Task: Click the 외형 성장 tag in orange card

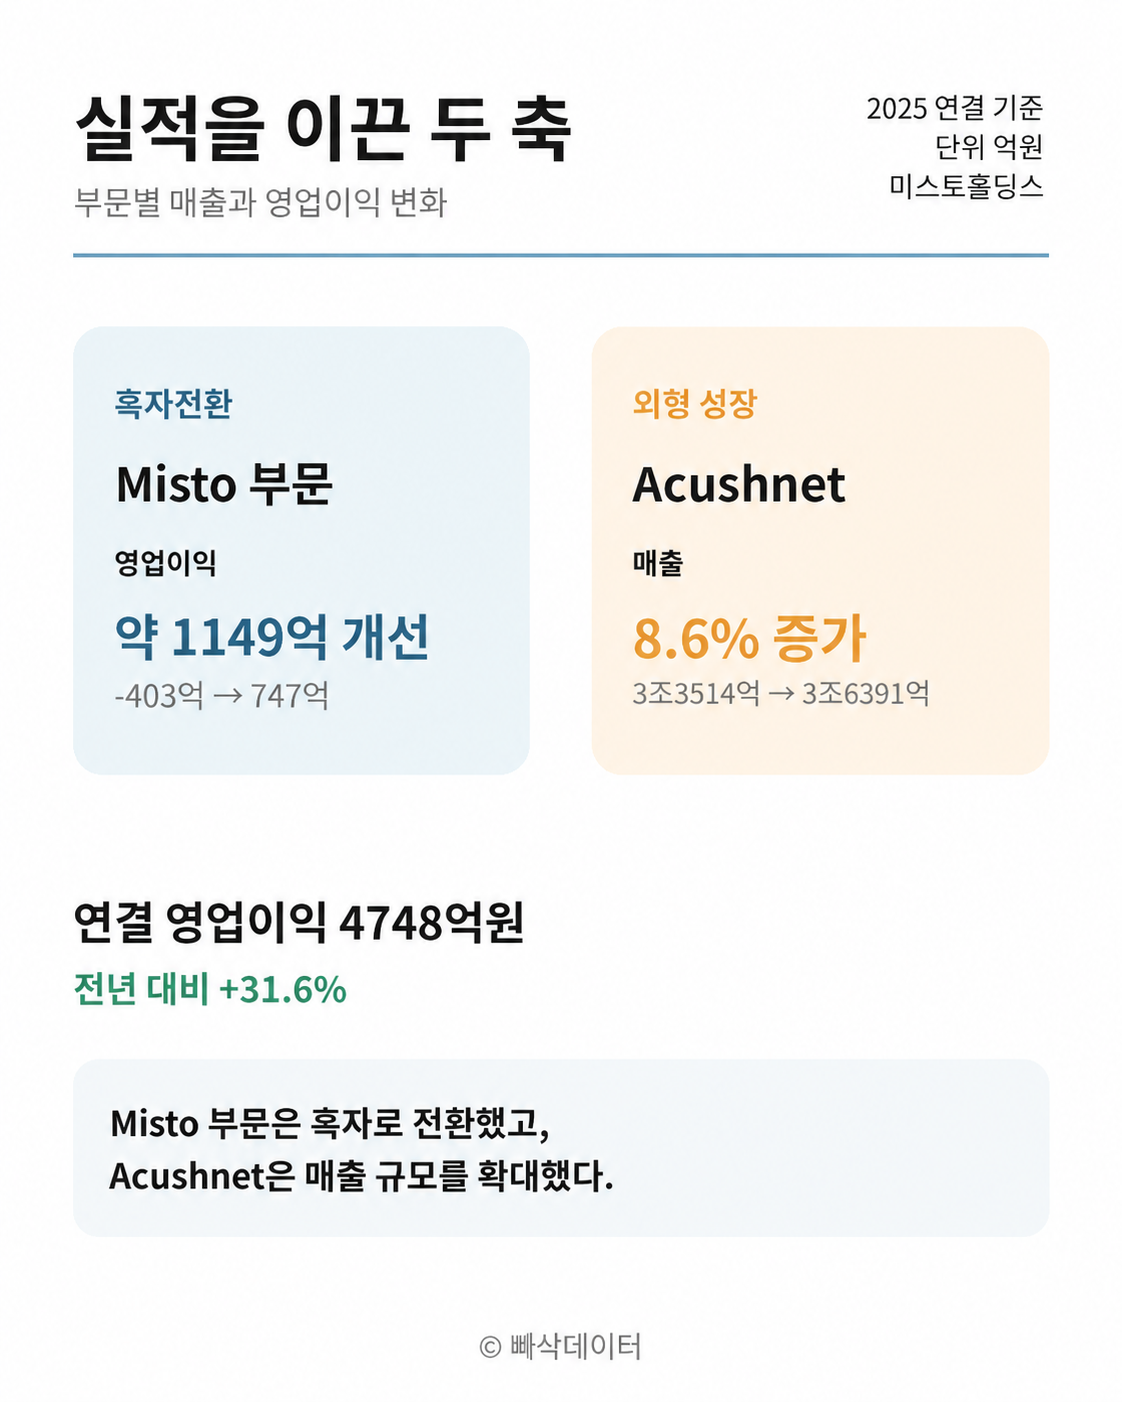Action: [x=694, y=404]
